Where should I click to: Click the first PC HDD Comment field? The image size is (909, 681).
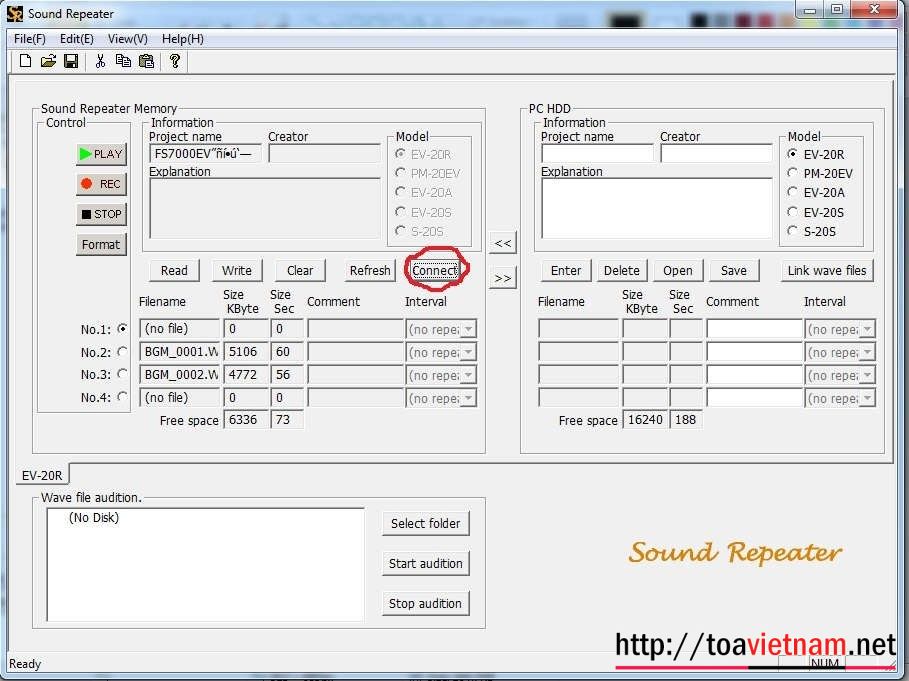click(754, 329)
